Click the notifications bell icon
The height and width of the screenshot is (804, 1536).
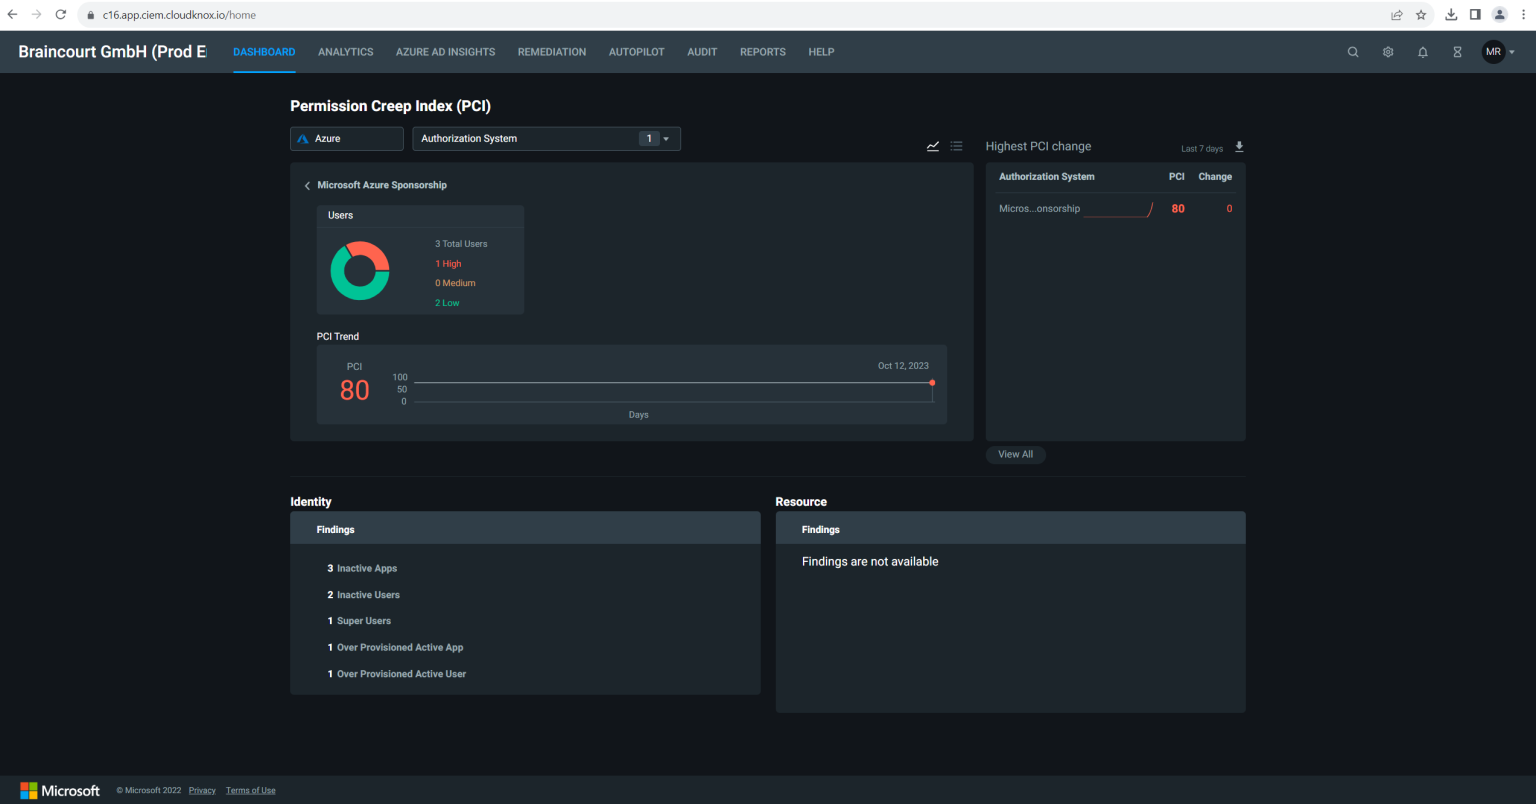click(x=1422, y=51)
